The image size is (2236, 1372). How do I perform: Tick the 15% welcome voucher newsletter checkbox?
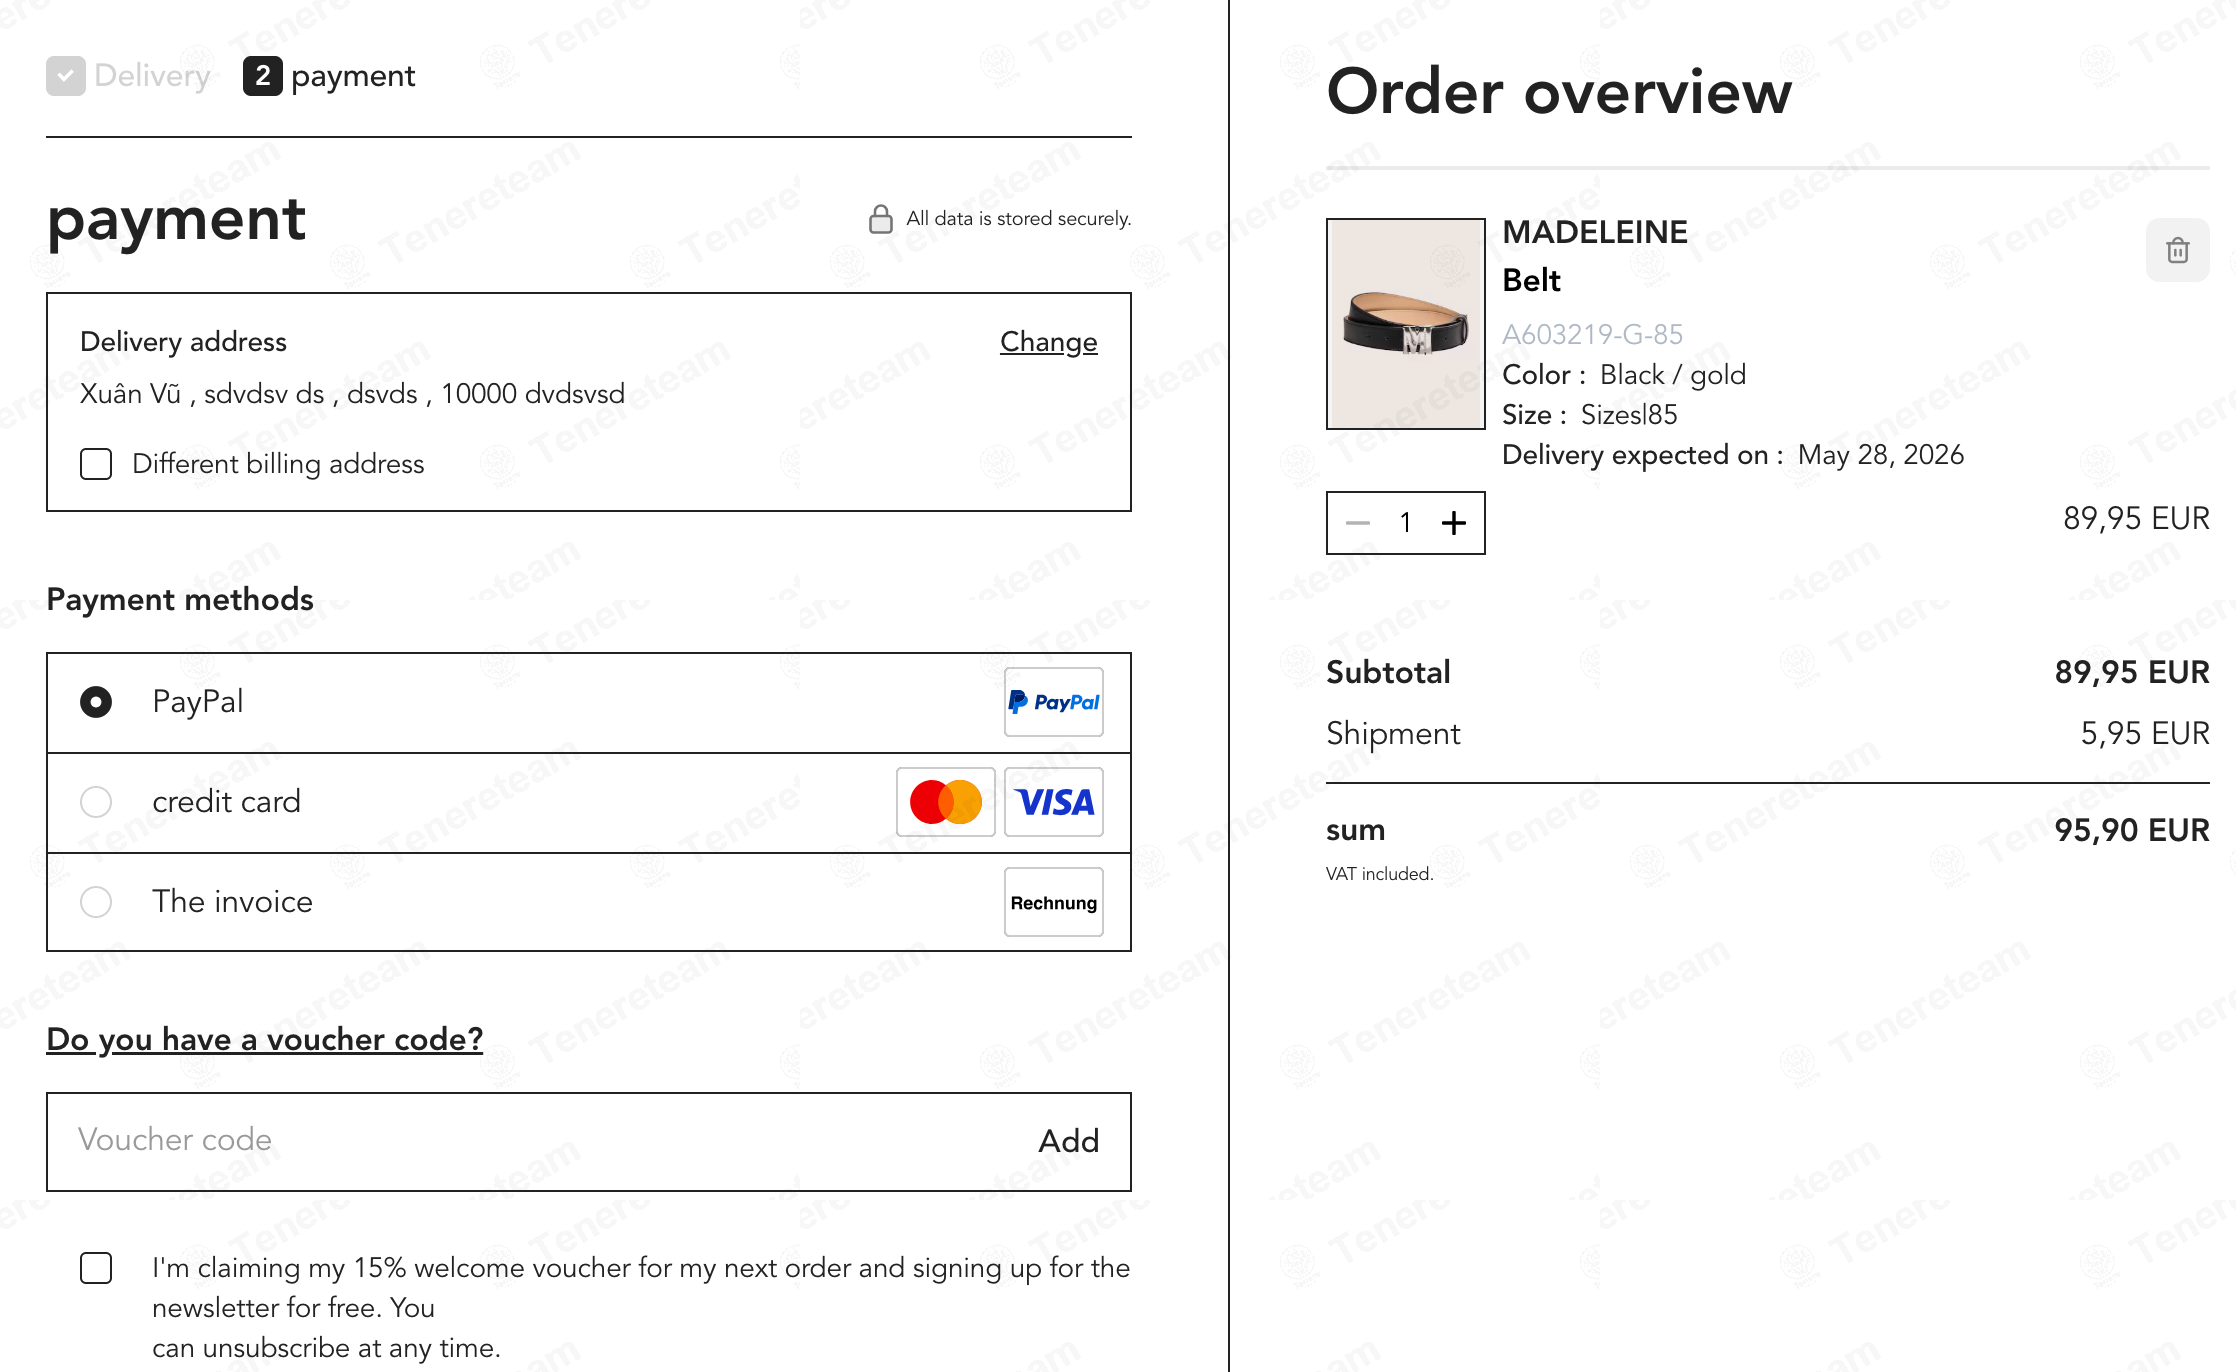96,1268
